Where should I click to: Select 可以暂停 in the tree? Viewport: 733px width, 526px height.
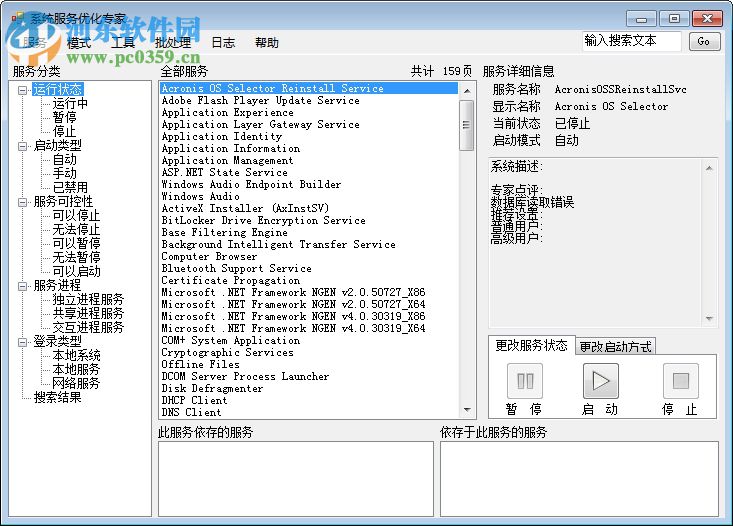click(76, 243)
